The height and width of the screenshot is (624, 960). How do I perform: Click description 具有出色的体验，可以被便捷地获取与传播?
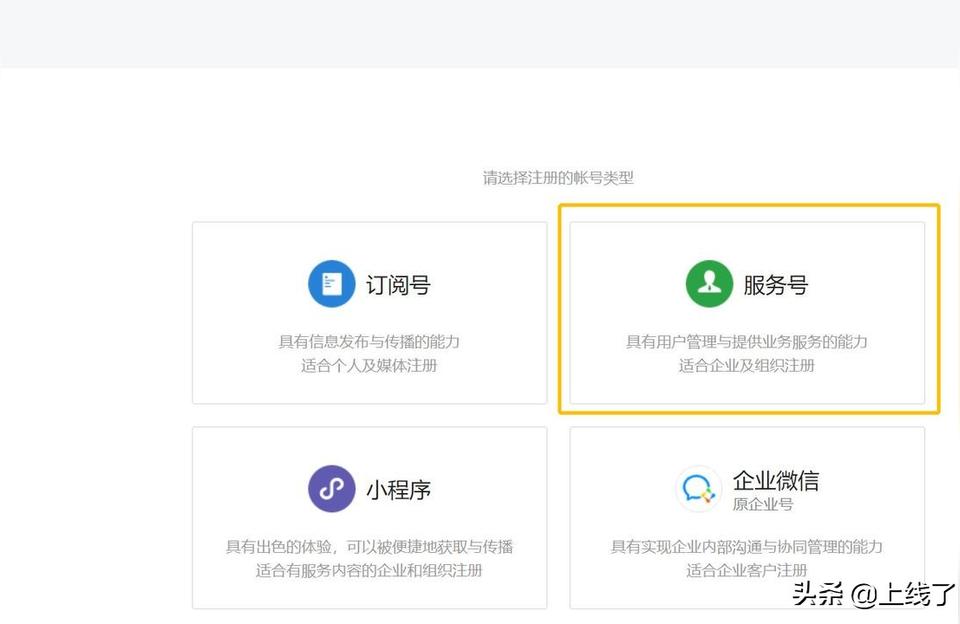369,546
